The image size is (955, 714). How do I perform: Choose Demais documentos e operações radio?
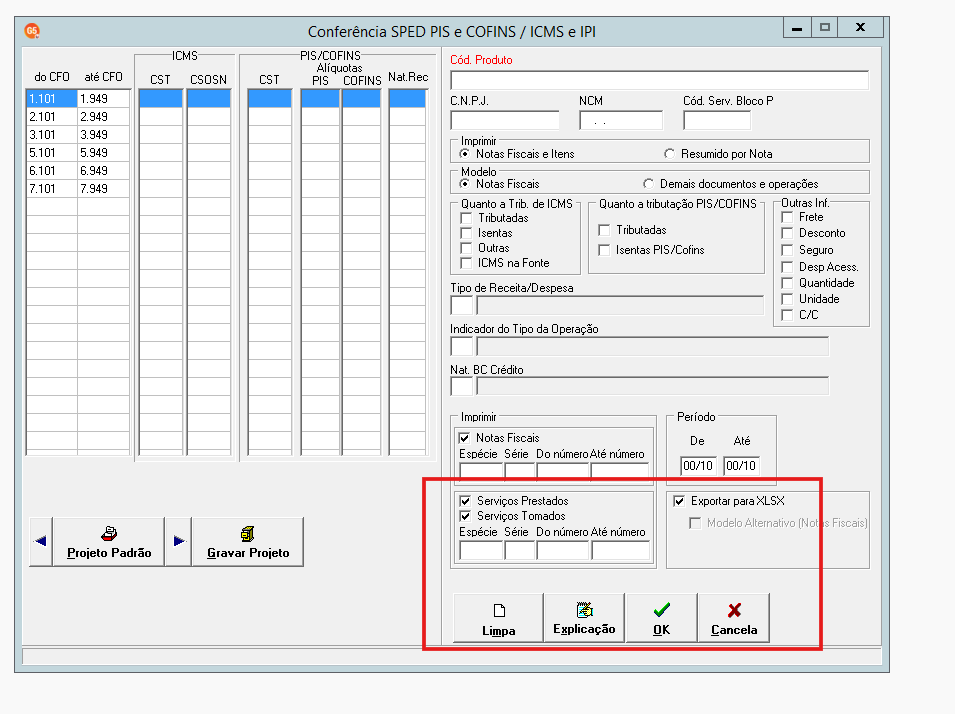coord(649,183)
